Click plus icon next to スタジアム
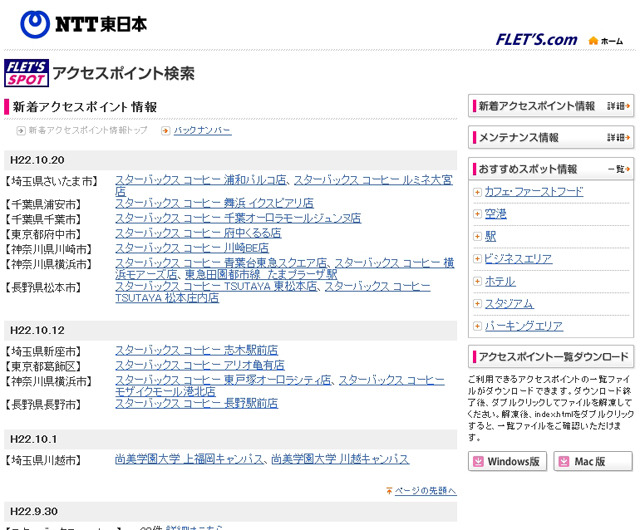 click(477, 303)
